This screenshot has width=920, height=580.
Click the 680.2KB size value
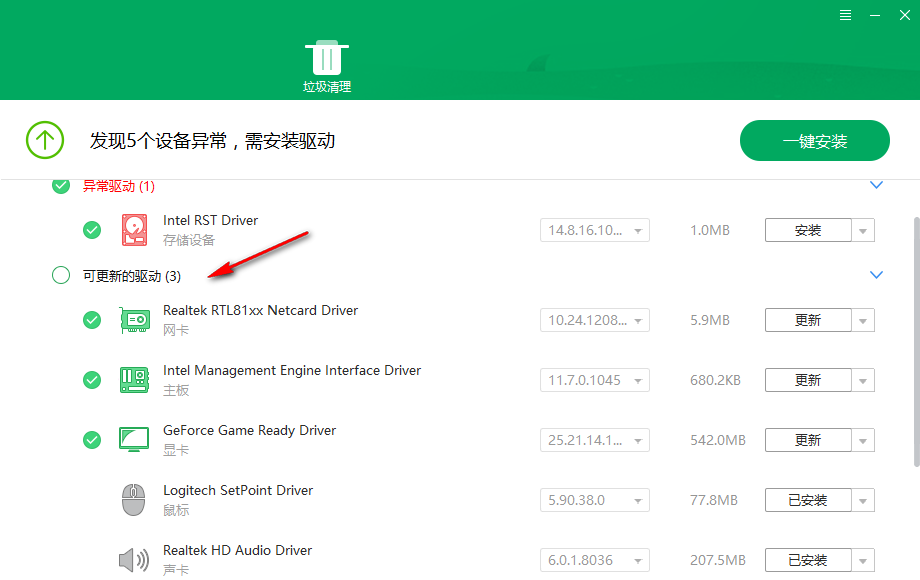pyautogui.click(x=715, y=380)
